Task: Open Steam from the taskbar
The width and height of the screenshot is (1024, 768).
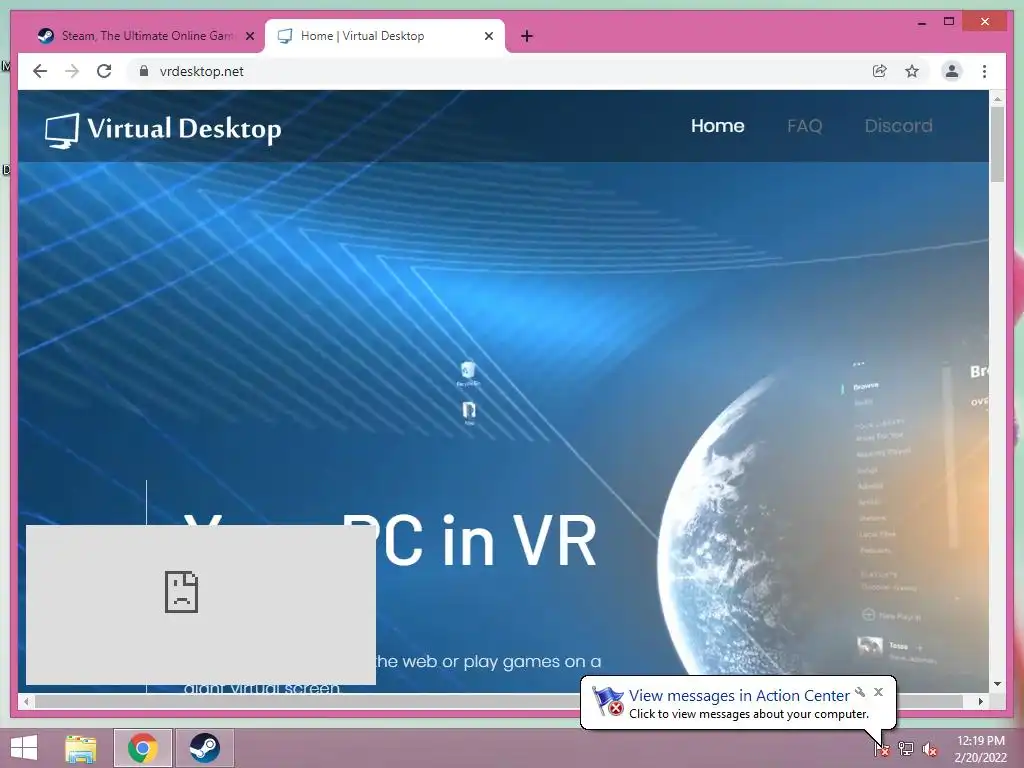Action: (x=204, y=748)
